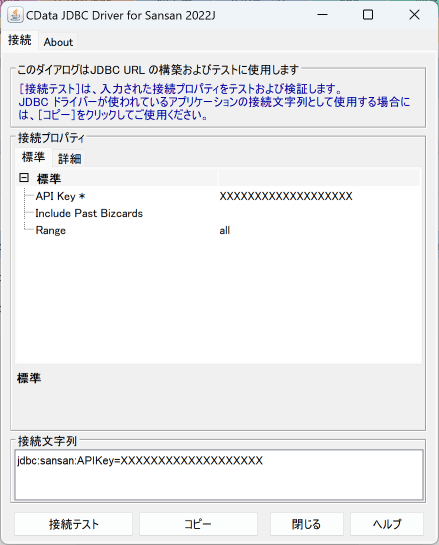Select the API Key property row label
This screenshot has height=545, width=439.
tap(60, 196)
